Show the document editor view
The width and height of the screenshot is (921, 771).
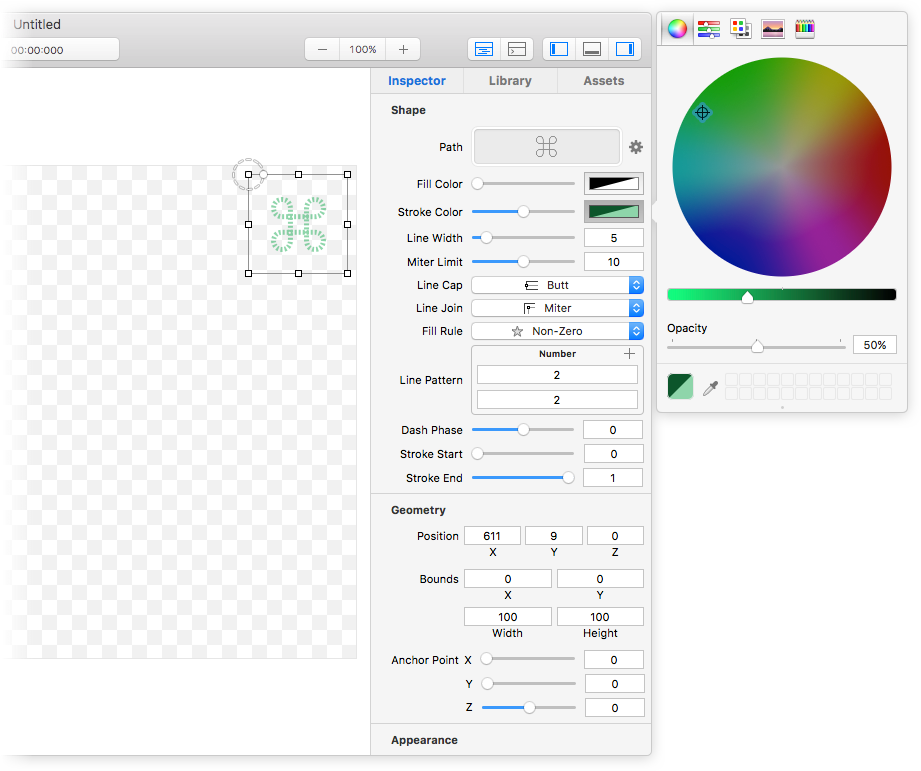coord(484,49)
